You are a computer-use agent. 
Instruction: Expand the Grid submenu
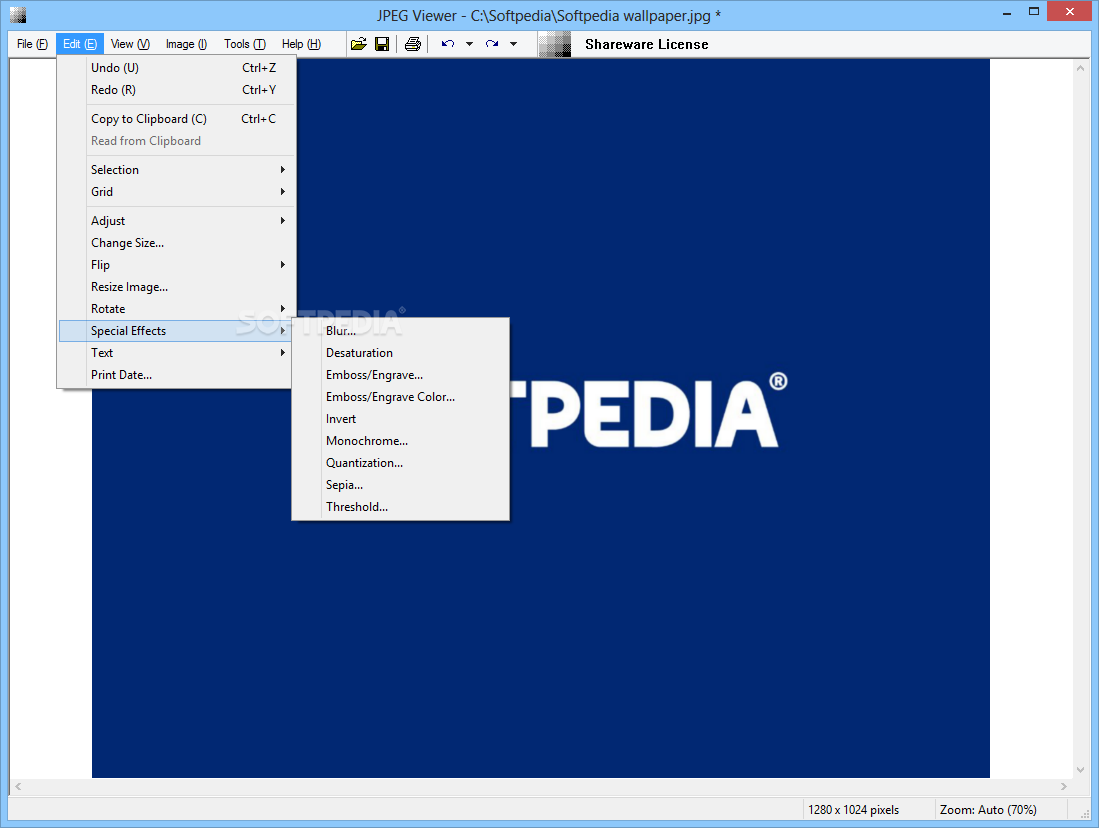(x=177, y=192)
